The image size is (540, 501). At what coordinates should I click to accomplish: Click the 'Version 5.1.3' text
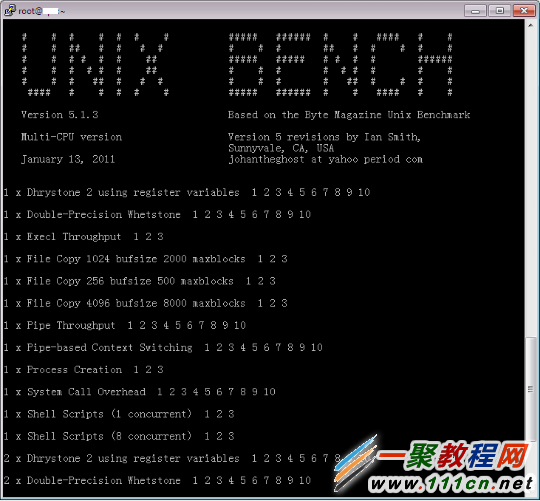[x=60, y=115]
